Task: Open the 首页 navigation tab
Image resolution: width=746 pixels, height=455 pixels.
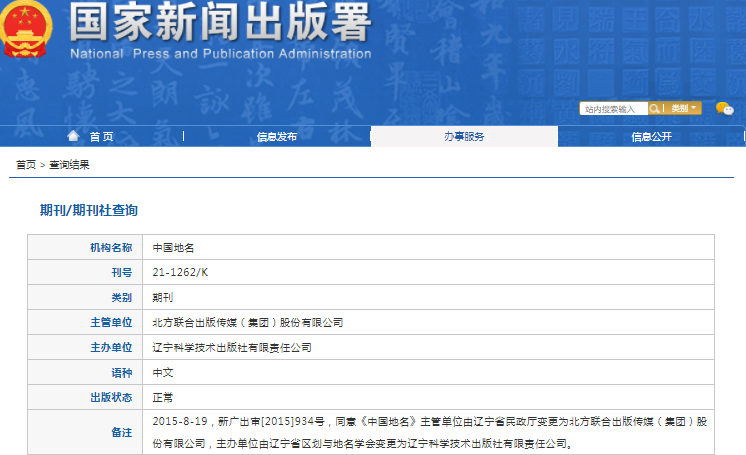Action: [100, 137]
